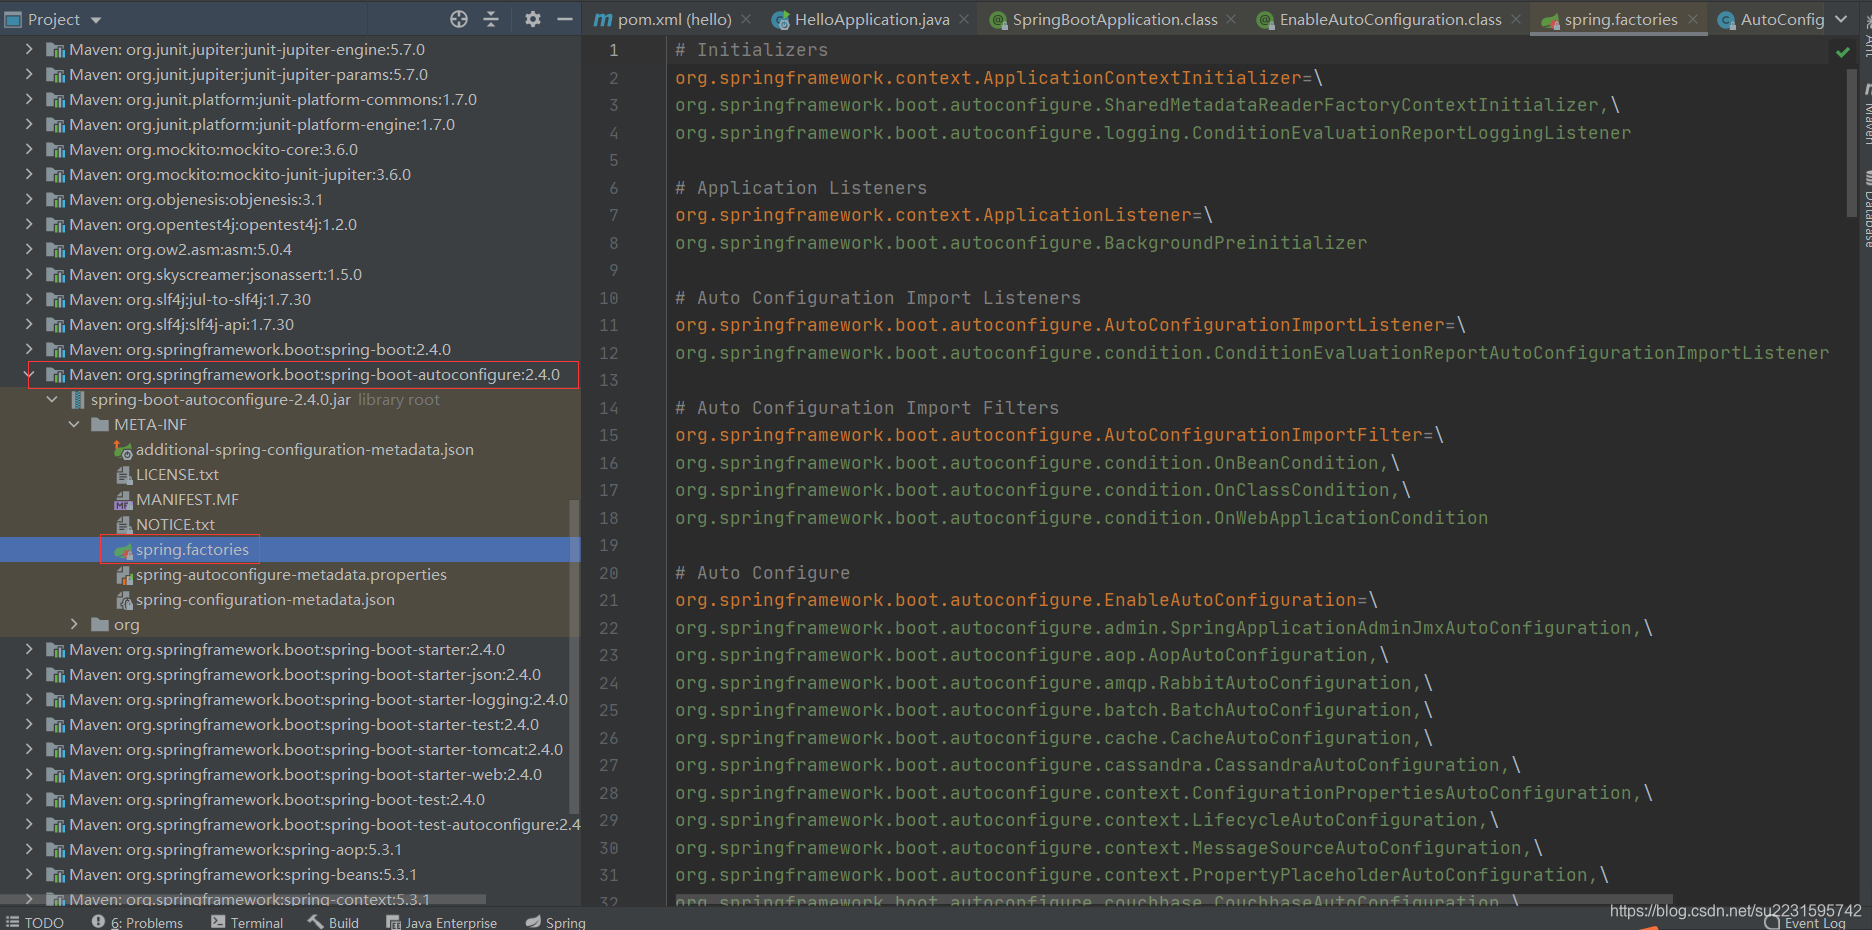This screenshot has width=1872, height=930.
Task: Close the EnableAutoConfiguration.class tab
Action: point(1516,19)
